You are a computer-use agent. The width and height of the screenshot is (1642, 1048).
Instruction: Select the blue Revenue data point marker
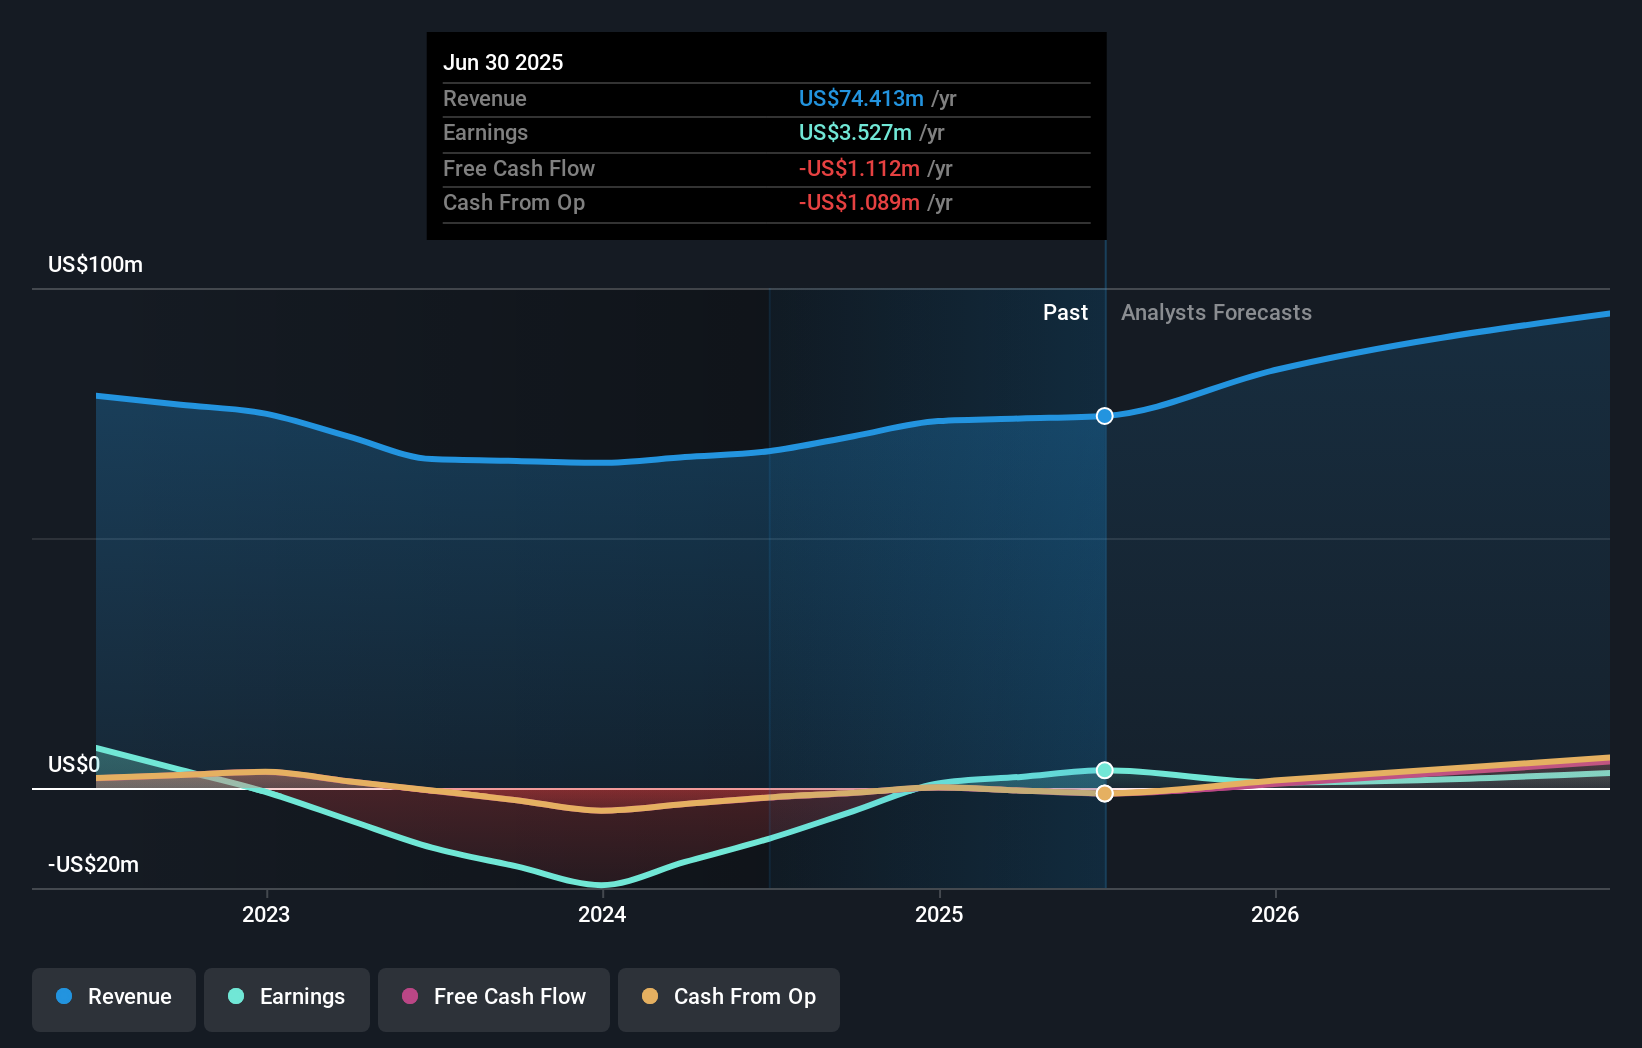[x=1104, y=416]
